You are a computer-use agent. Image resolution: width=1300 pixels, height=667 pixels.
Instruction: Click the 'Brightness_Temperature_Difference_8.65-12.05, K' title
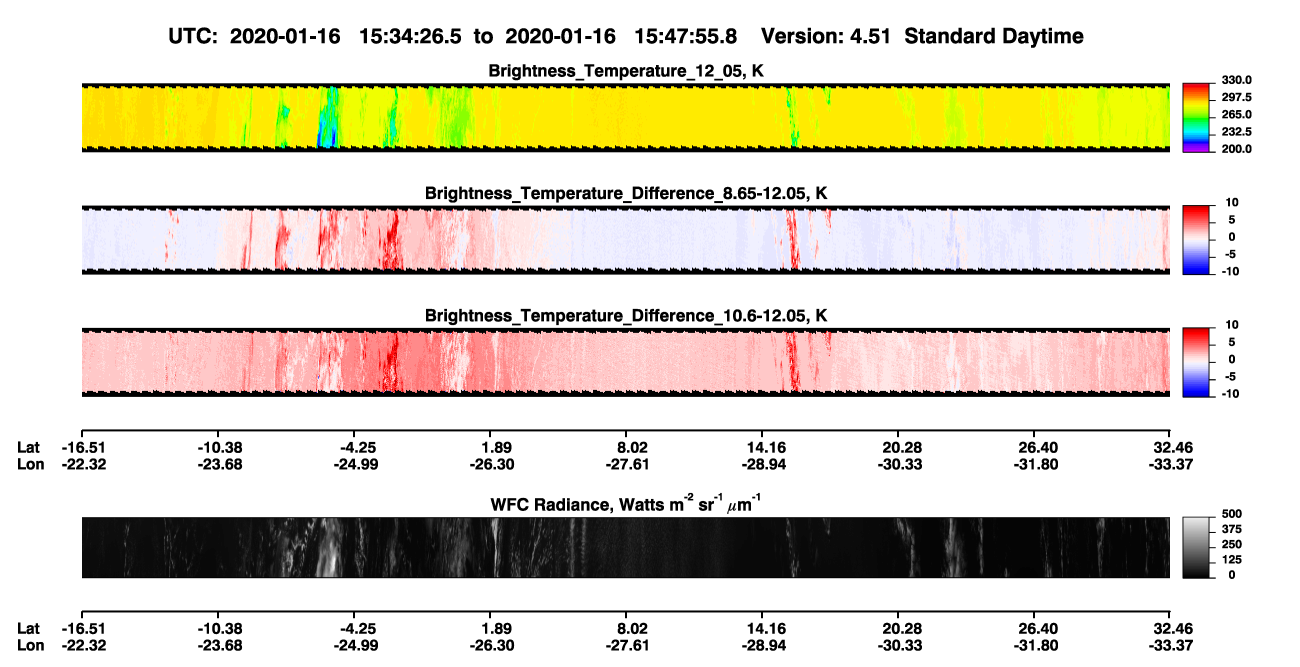coord(626,193)
